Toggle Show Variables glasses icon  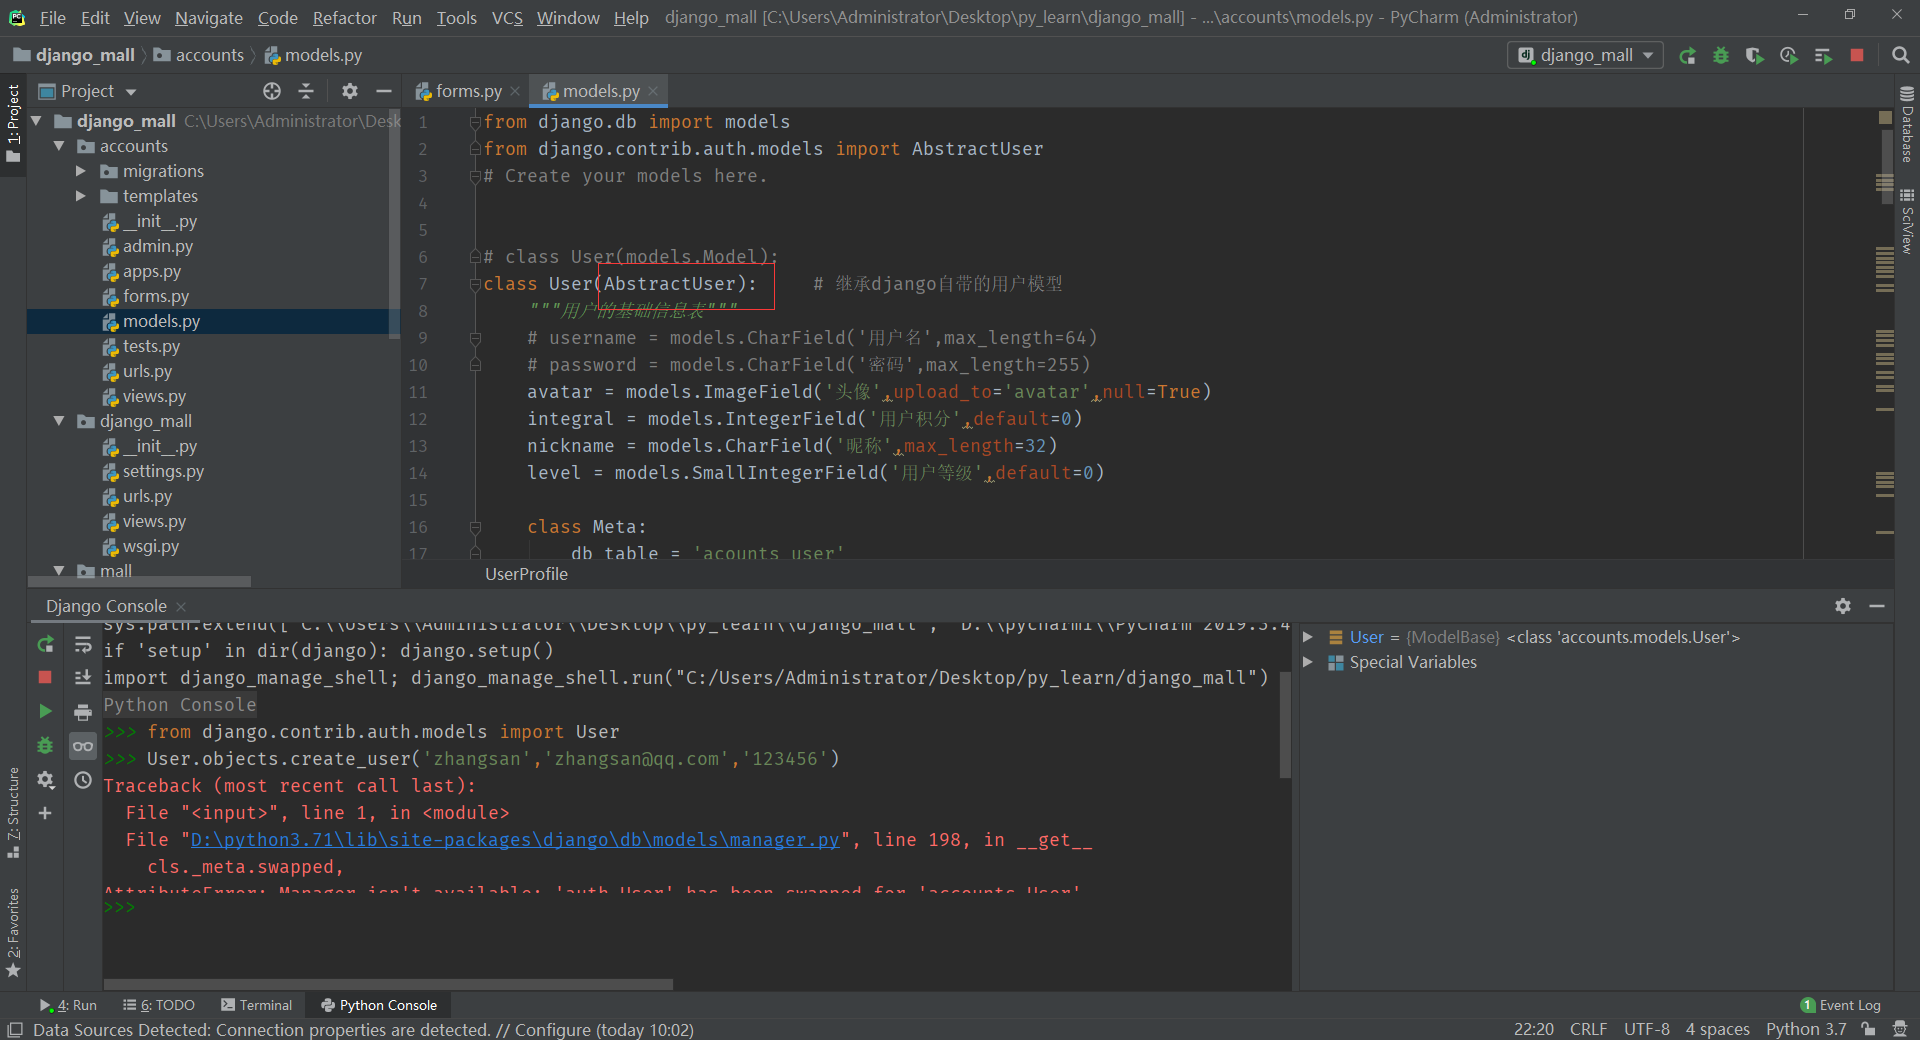[83, 746]
